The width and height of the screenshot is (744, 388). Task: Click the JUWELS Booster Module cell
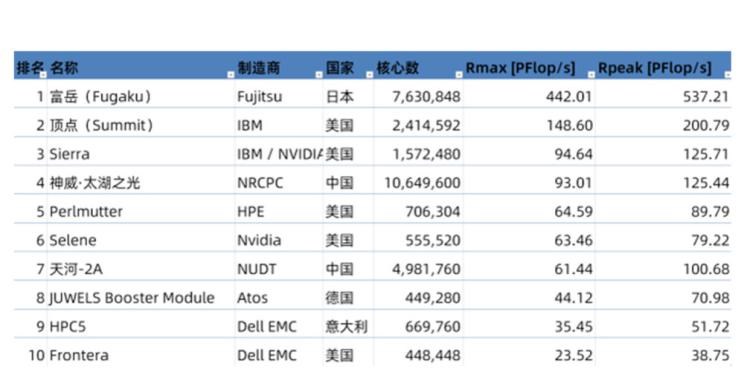pyautogui.click(x=141, y=298)
